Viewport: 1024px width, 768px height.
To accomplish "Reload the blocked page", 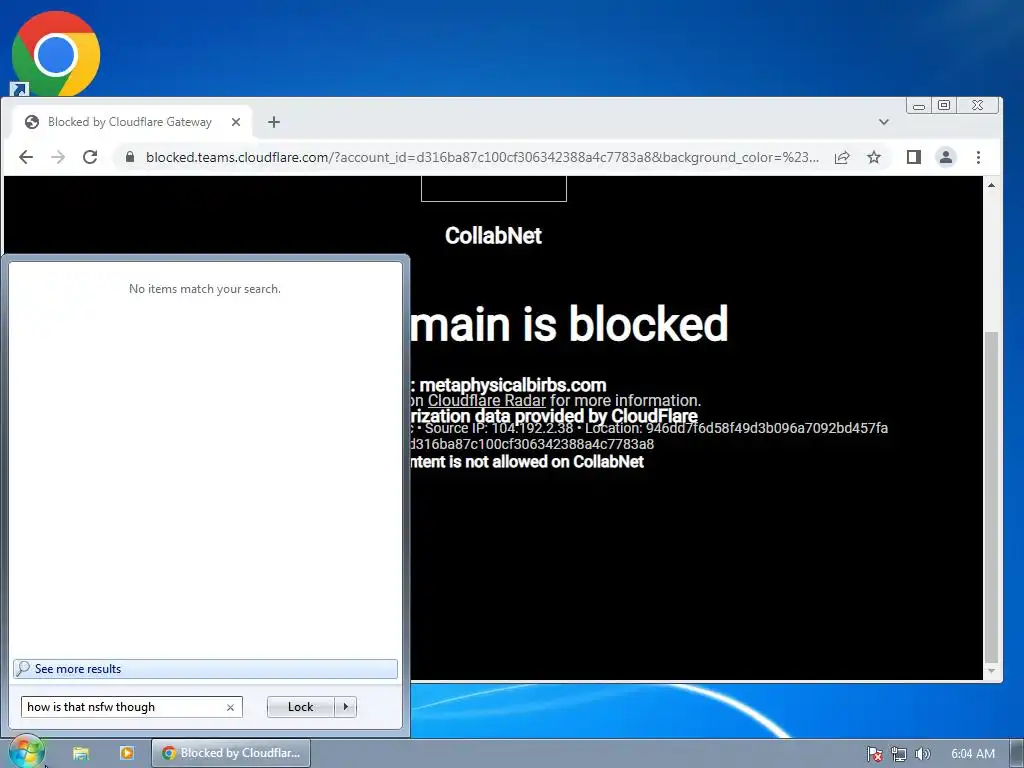I will tap(90, 157).
